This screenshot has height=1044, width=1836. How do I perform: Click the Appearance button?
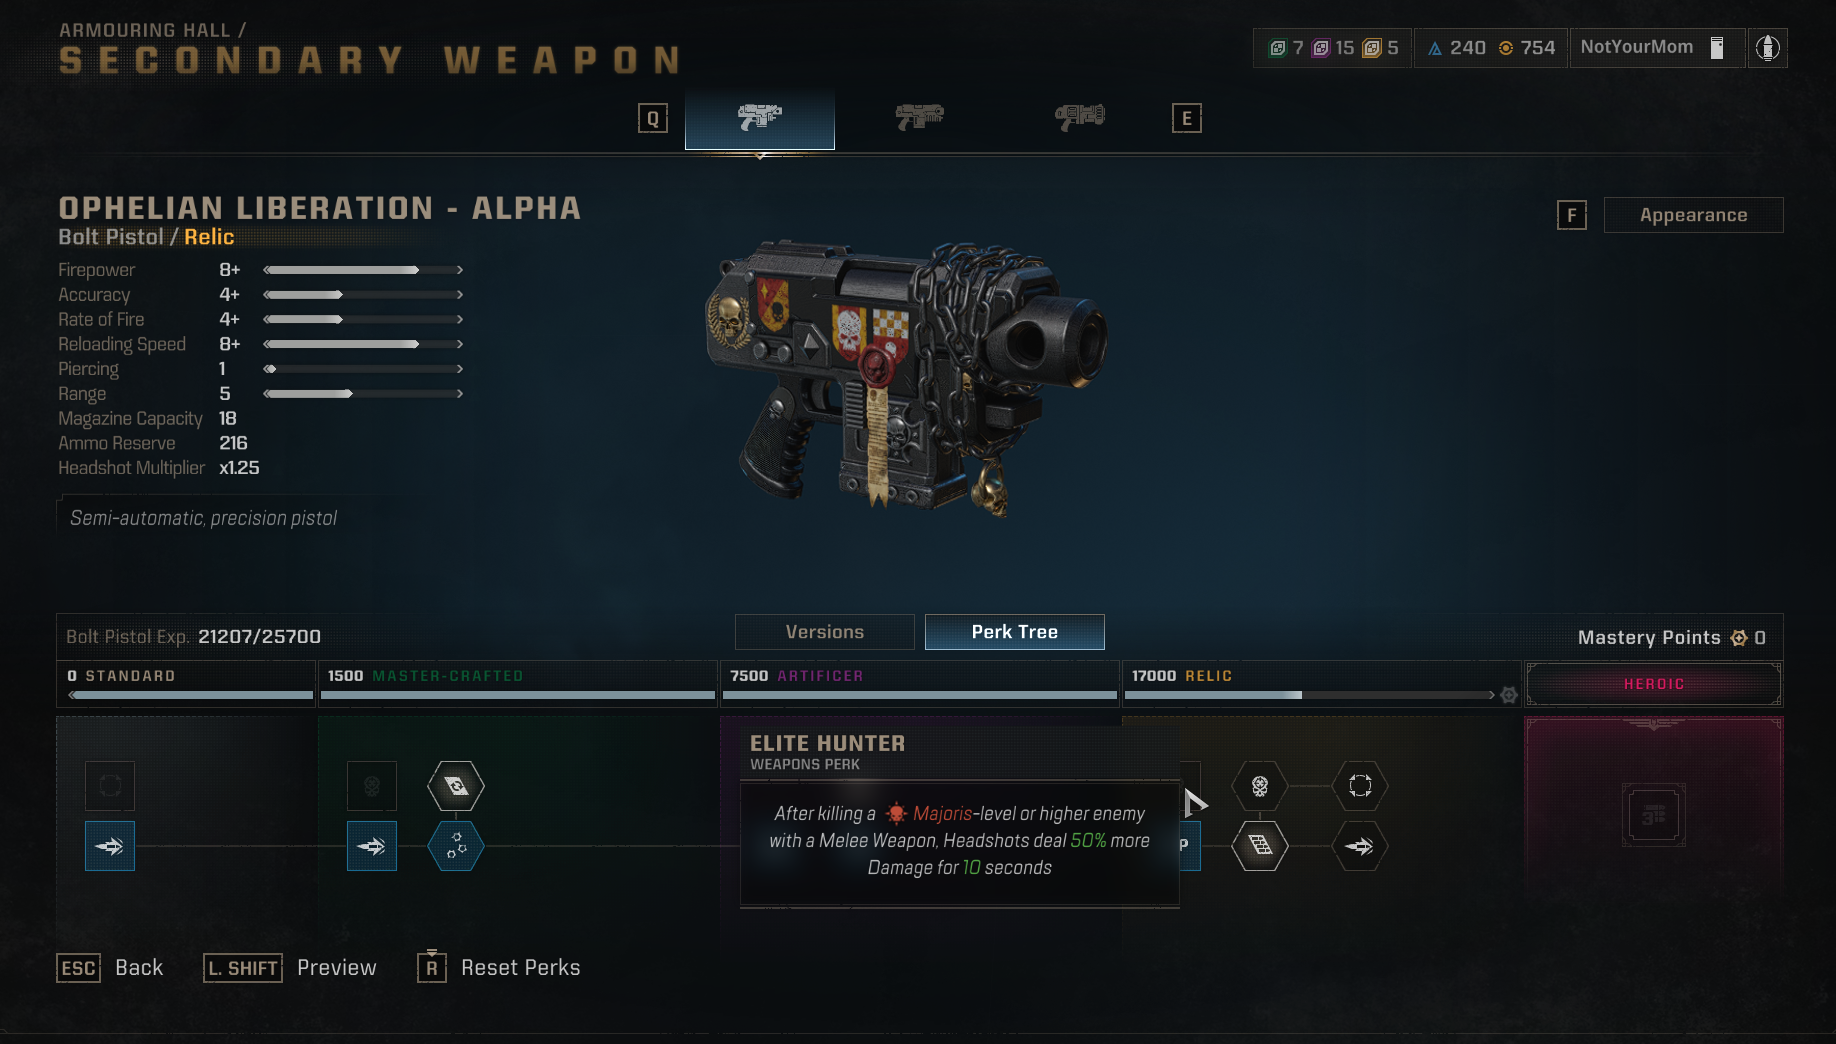point(1694,215)
